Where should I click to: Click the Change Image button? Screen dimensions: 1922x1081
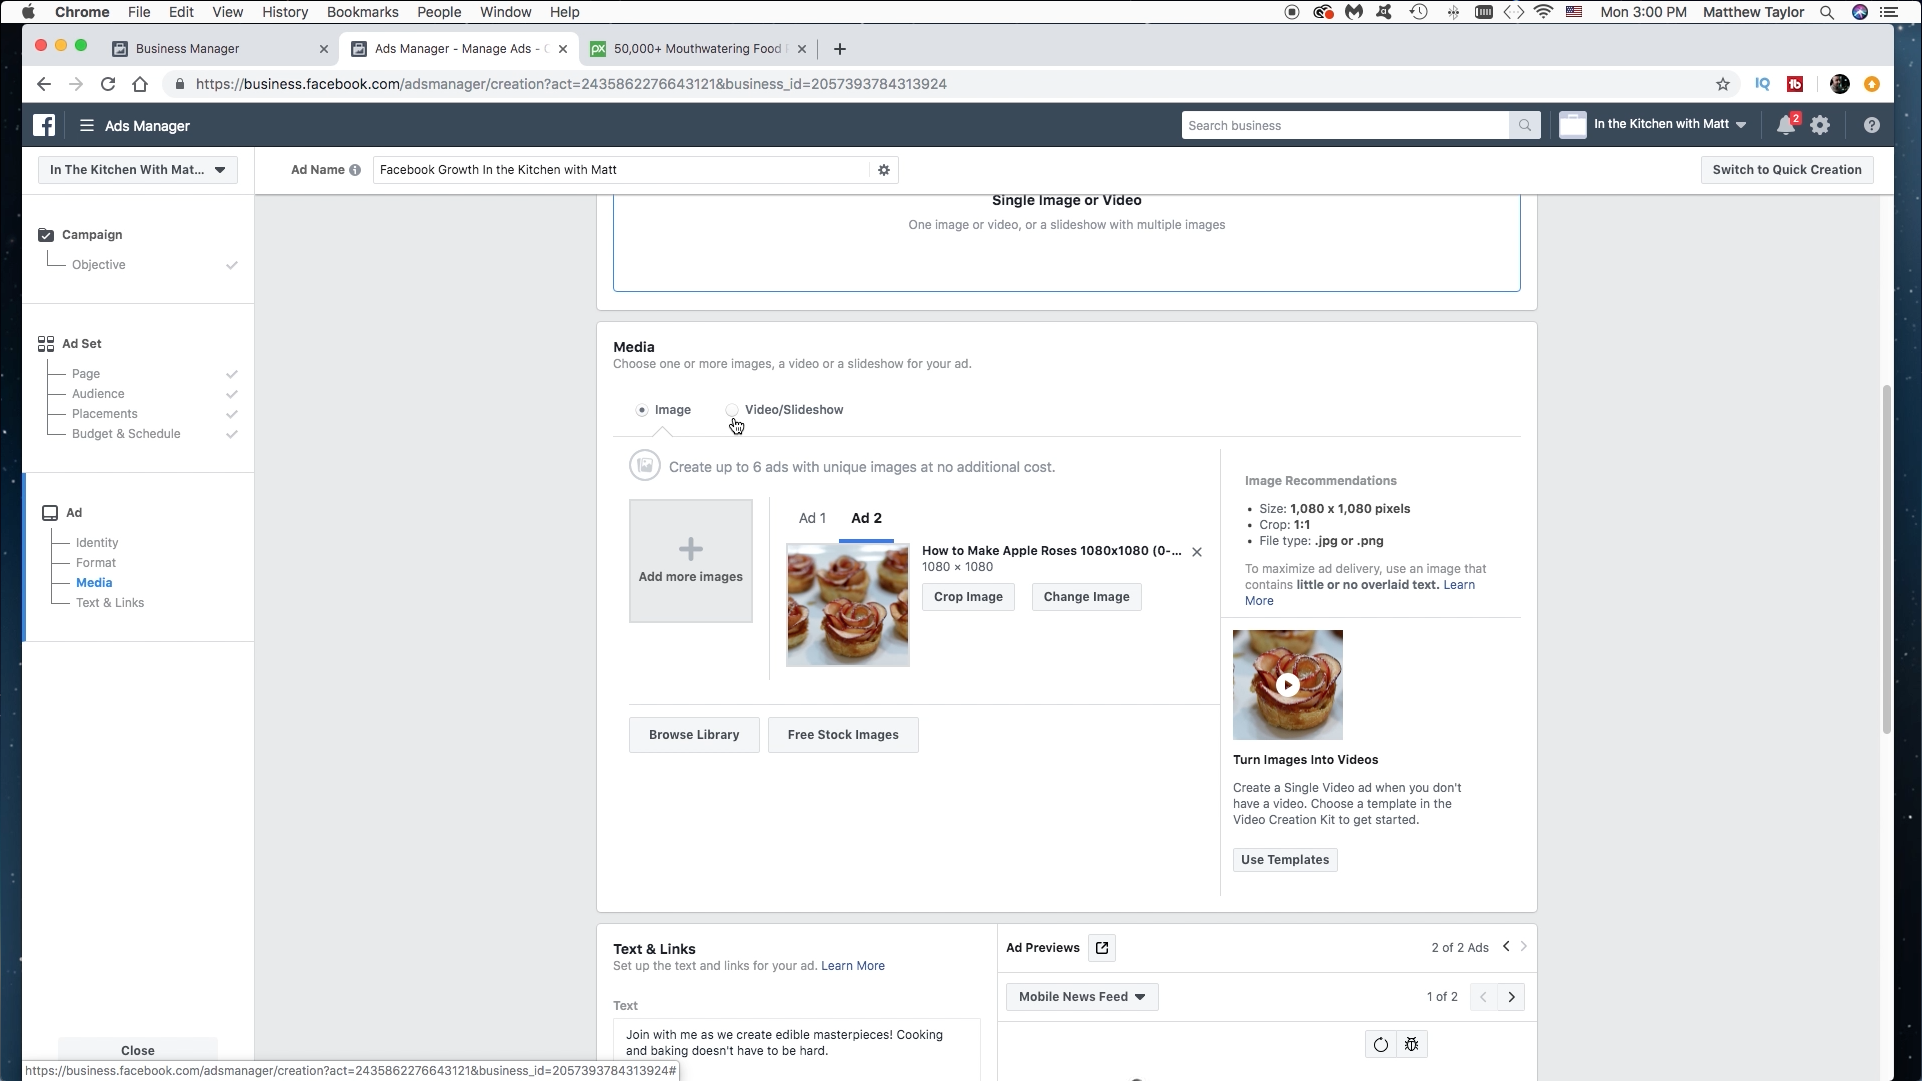coord(1086,597)
